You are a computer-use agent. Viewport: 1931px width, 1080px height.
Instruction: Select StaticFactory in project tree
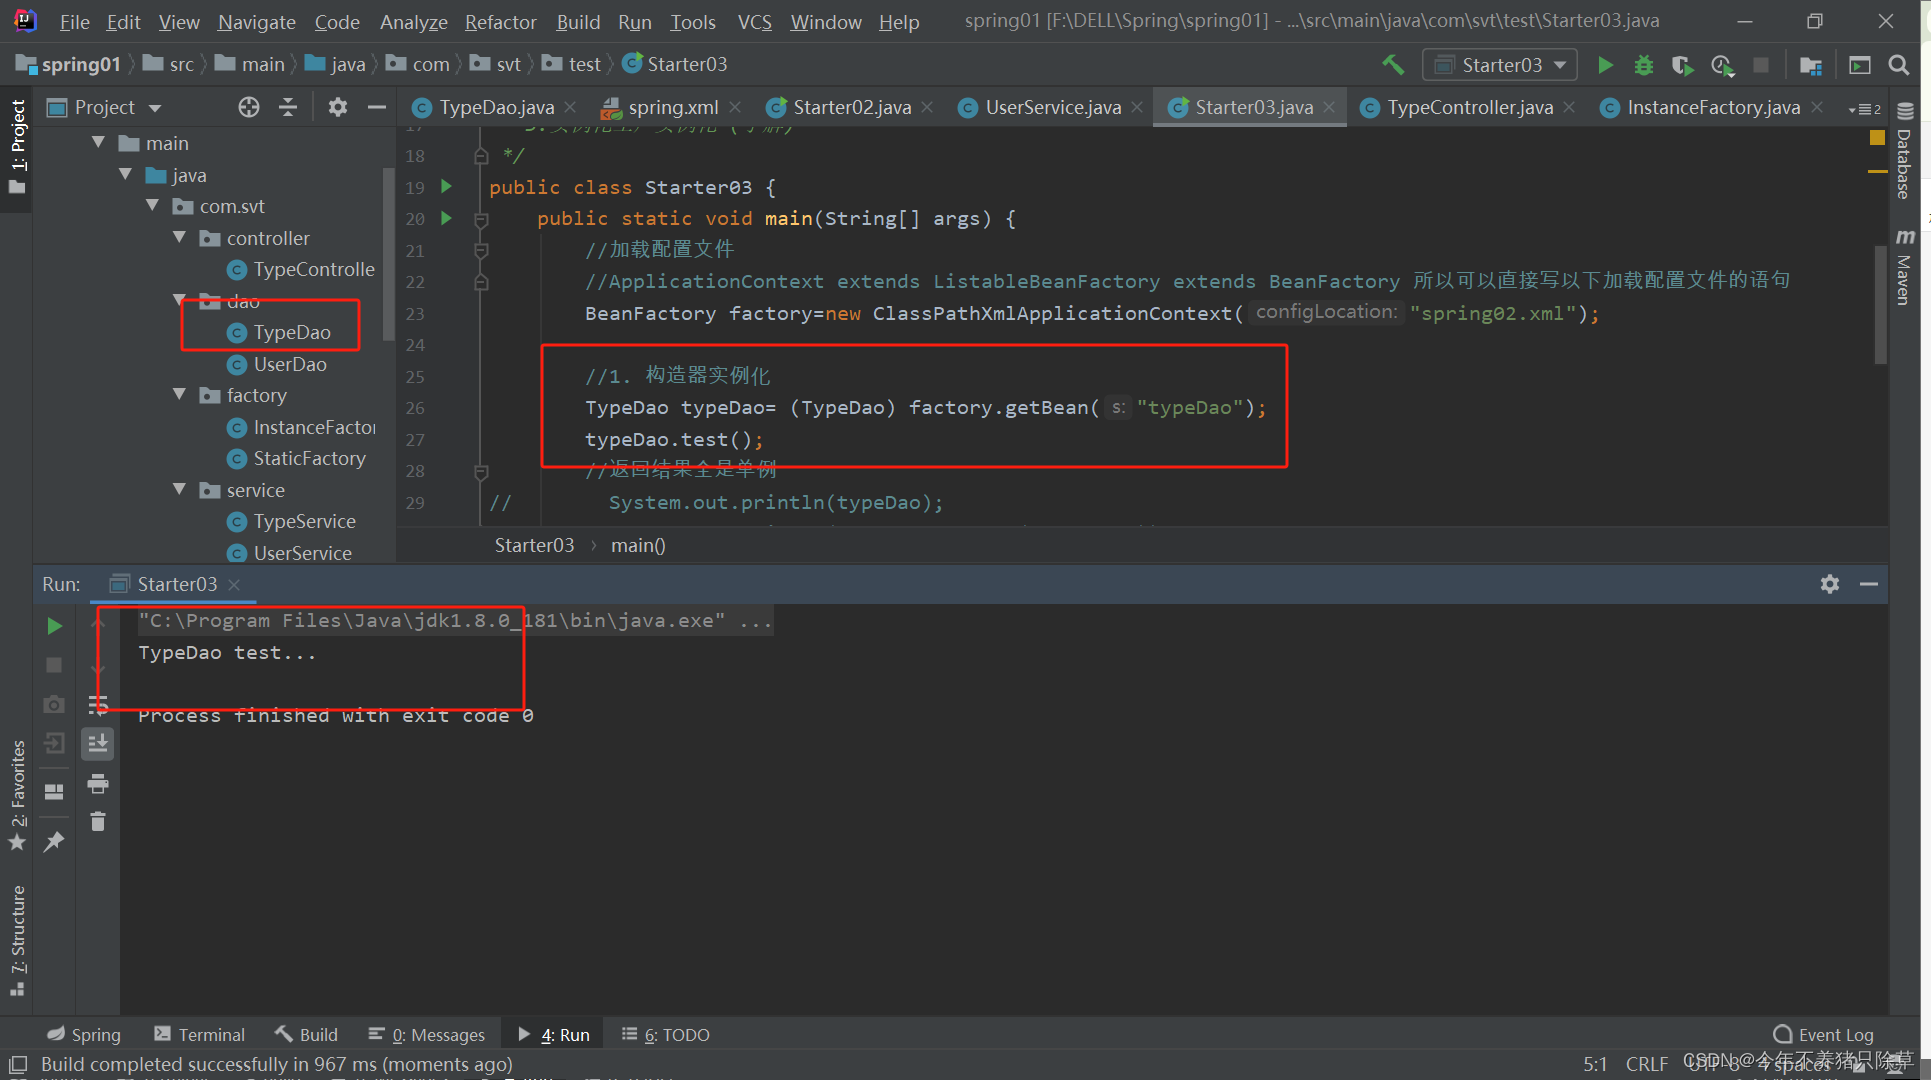point(309,458)
